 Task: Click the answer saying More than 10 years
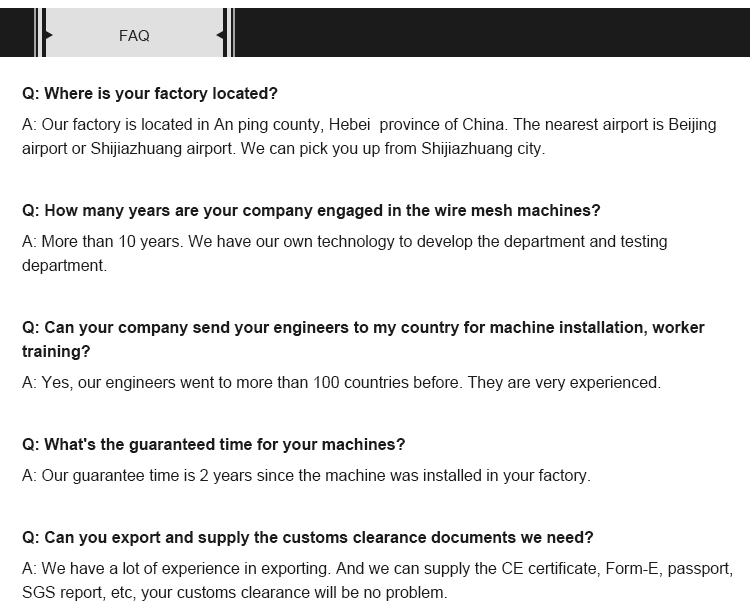[x=344, y=253]
